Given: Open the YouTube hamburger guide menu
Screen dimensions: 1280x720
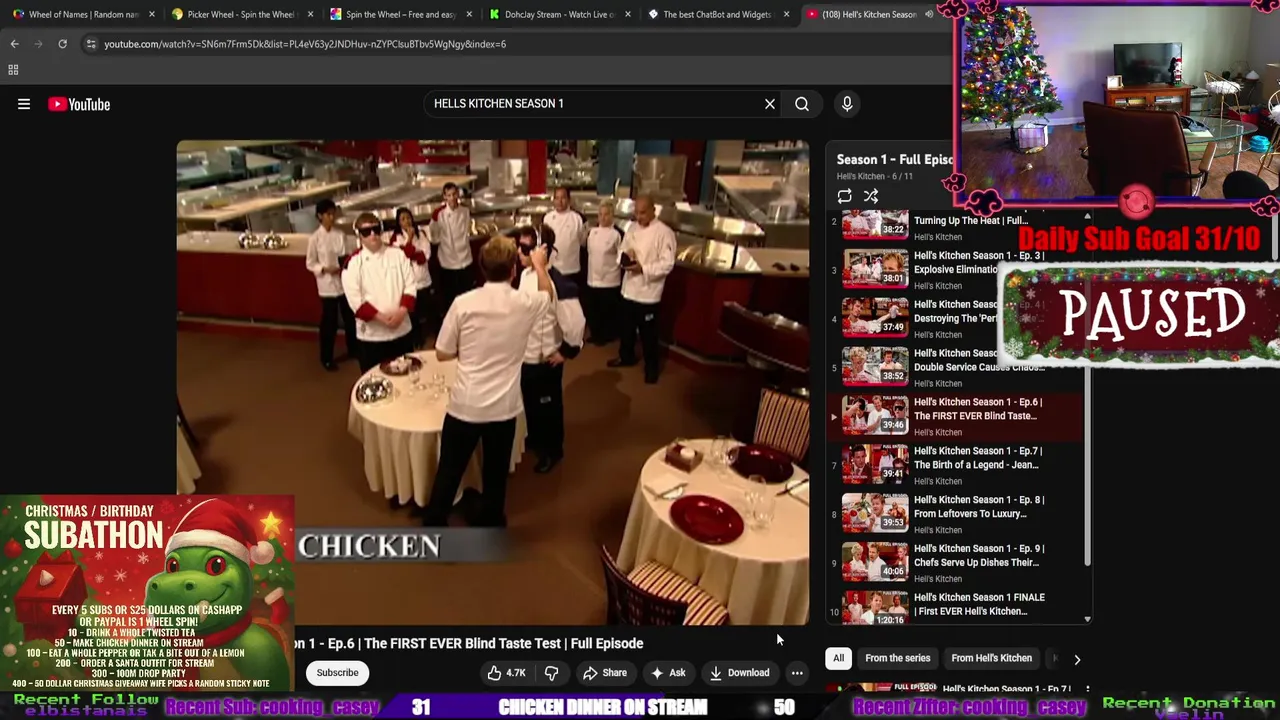Looking at the screenshot, I should point(24,104).
